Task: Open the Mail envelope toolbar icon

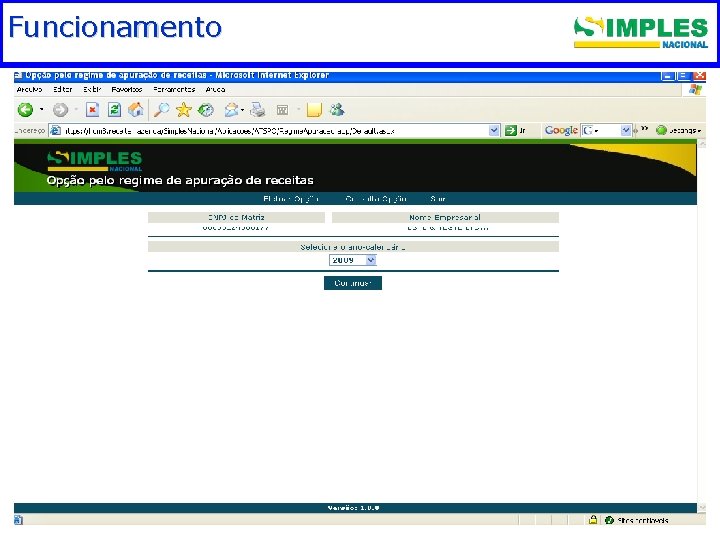Action: pos(231,110)
